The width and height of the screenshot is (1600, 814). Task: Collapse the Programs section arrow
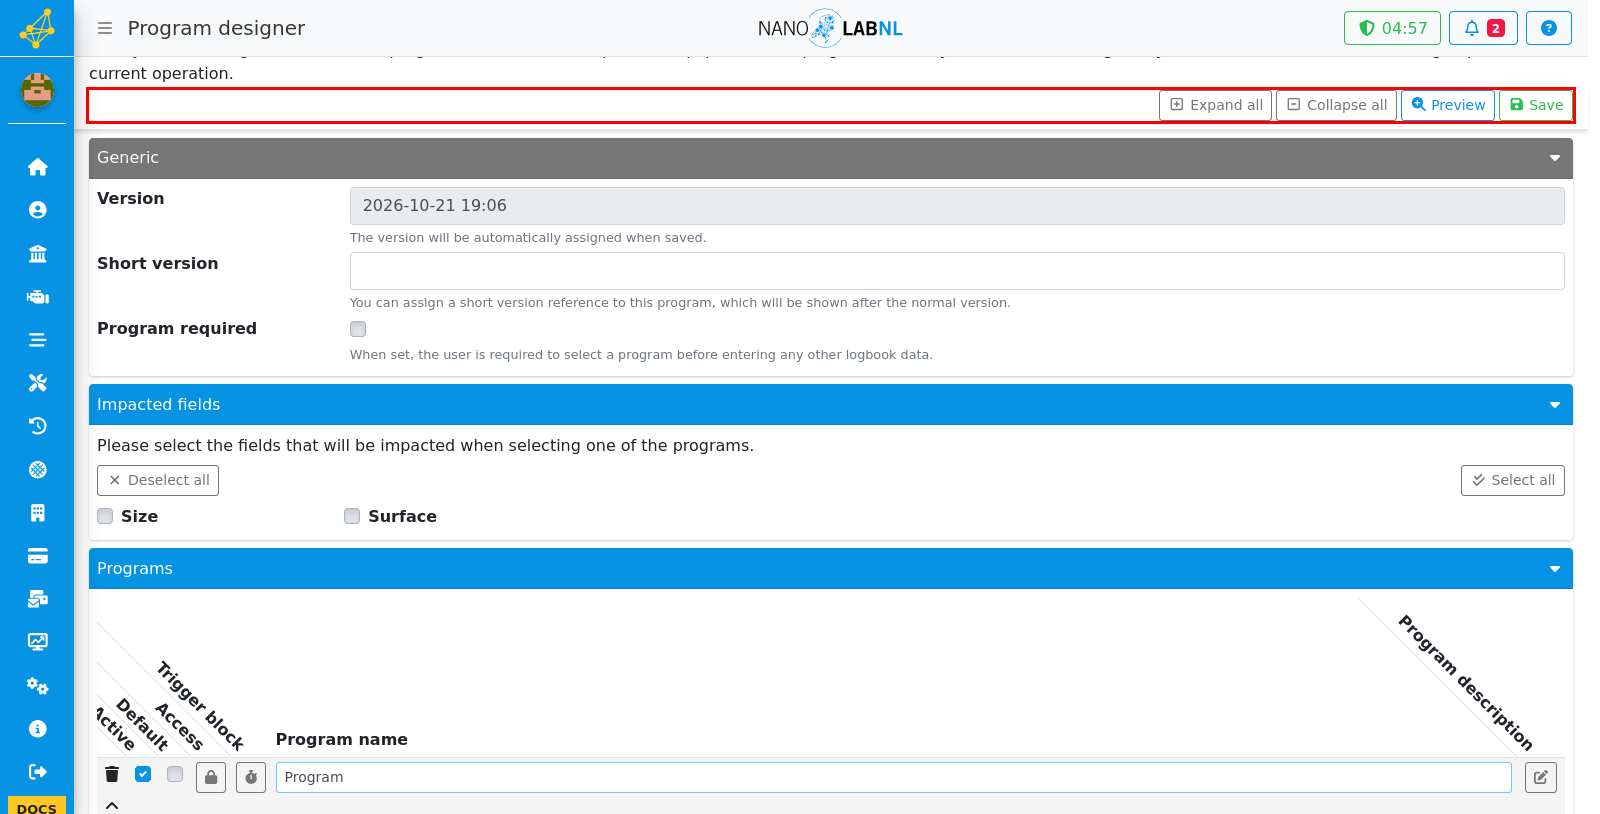(1555, 569)
